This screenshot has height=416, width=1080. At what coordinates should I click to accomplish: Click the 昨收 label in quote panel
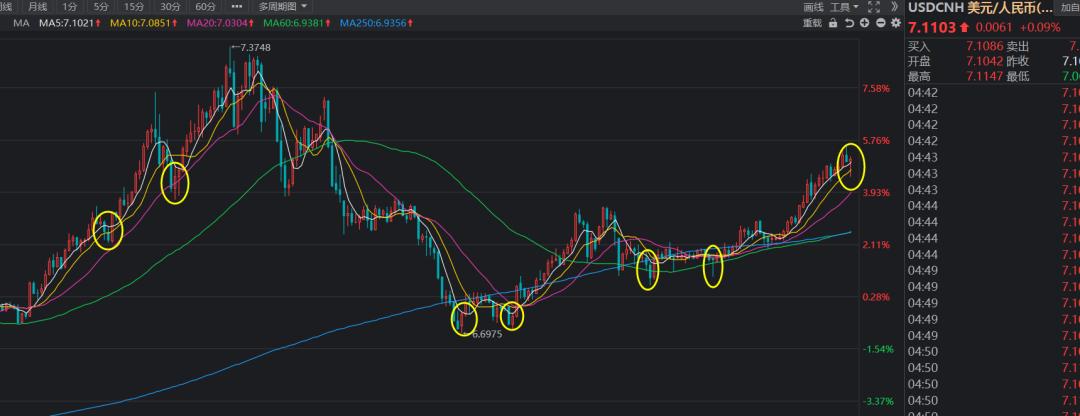[x=1018, y=61]
